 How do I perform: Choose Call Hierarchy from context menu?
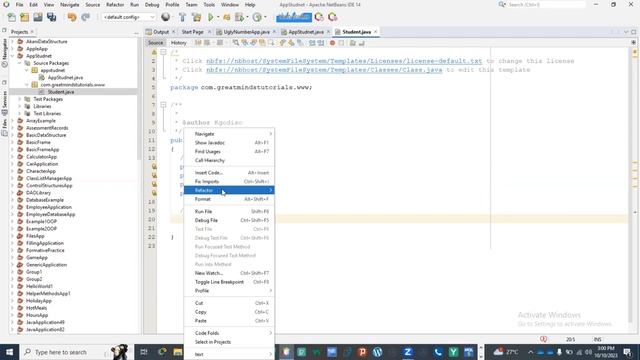pyautogui.click(x=229, y=160)
